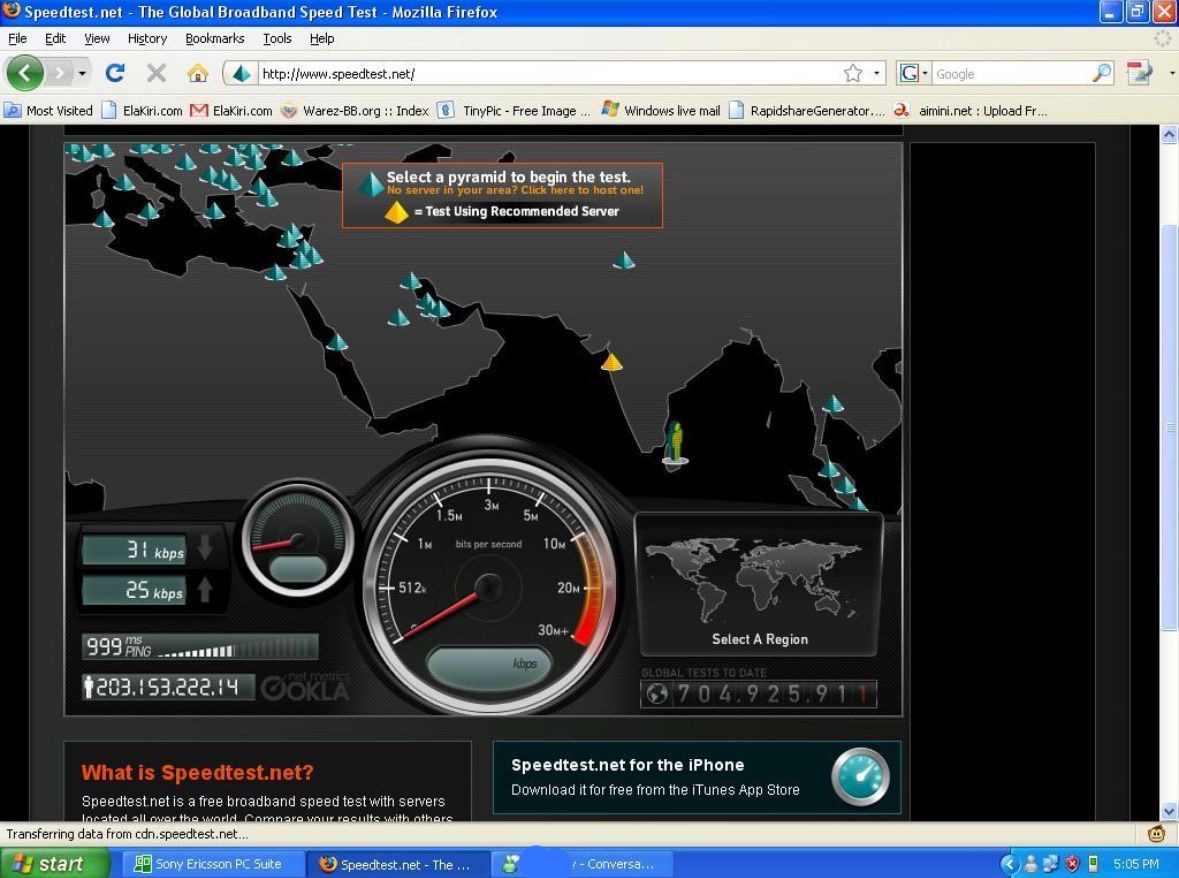Click the site identity icon in address bar
The image size is (1179, 878).
241,74
